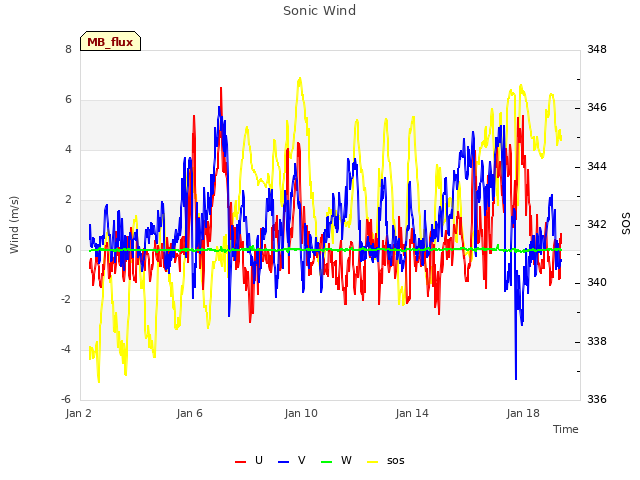Image resolution: width=640 pixels, height=480 pixels.
Task: Click the Time axis label
Action: (x=566, y=429)
